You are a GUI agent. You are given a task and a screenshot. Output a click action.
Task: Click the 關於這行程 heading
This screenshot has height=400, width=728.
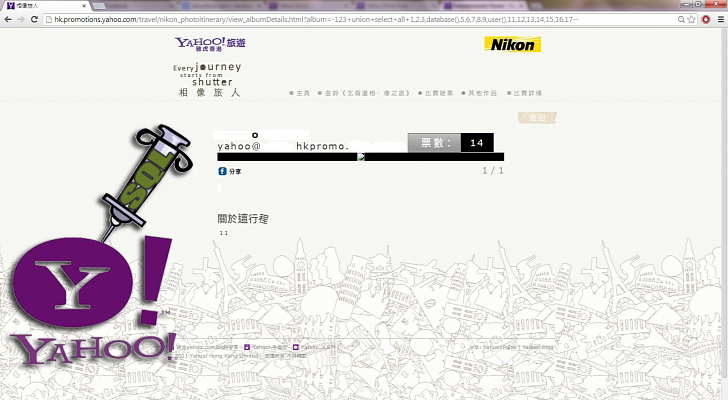pos(243,219)
